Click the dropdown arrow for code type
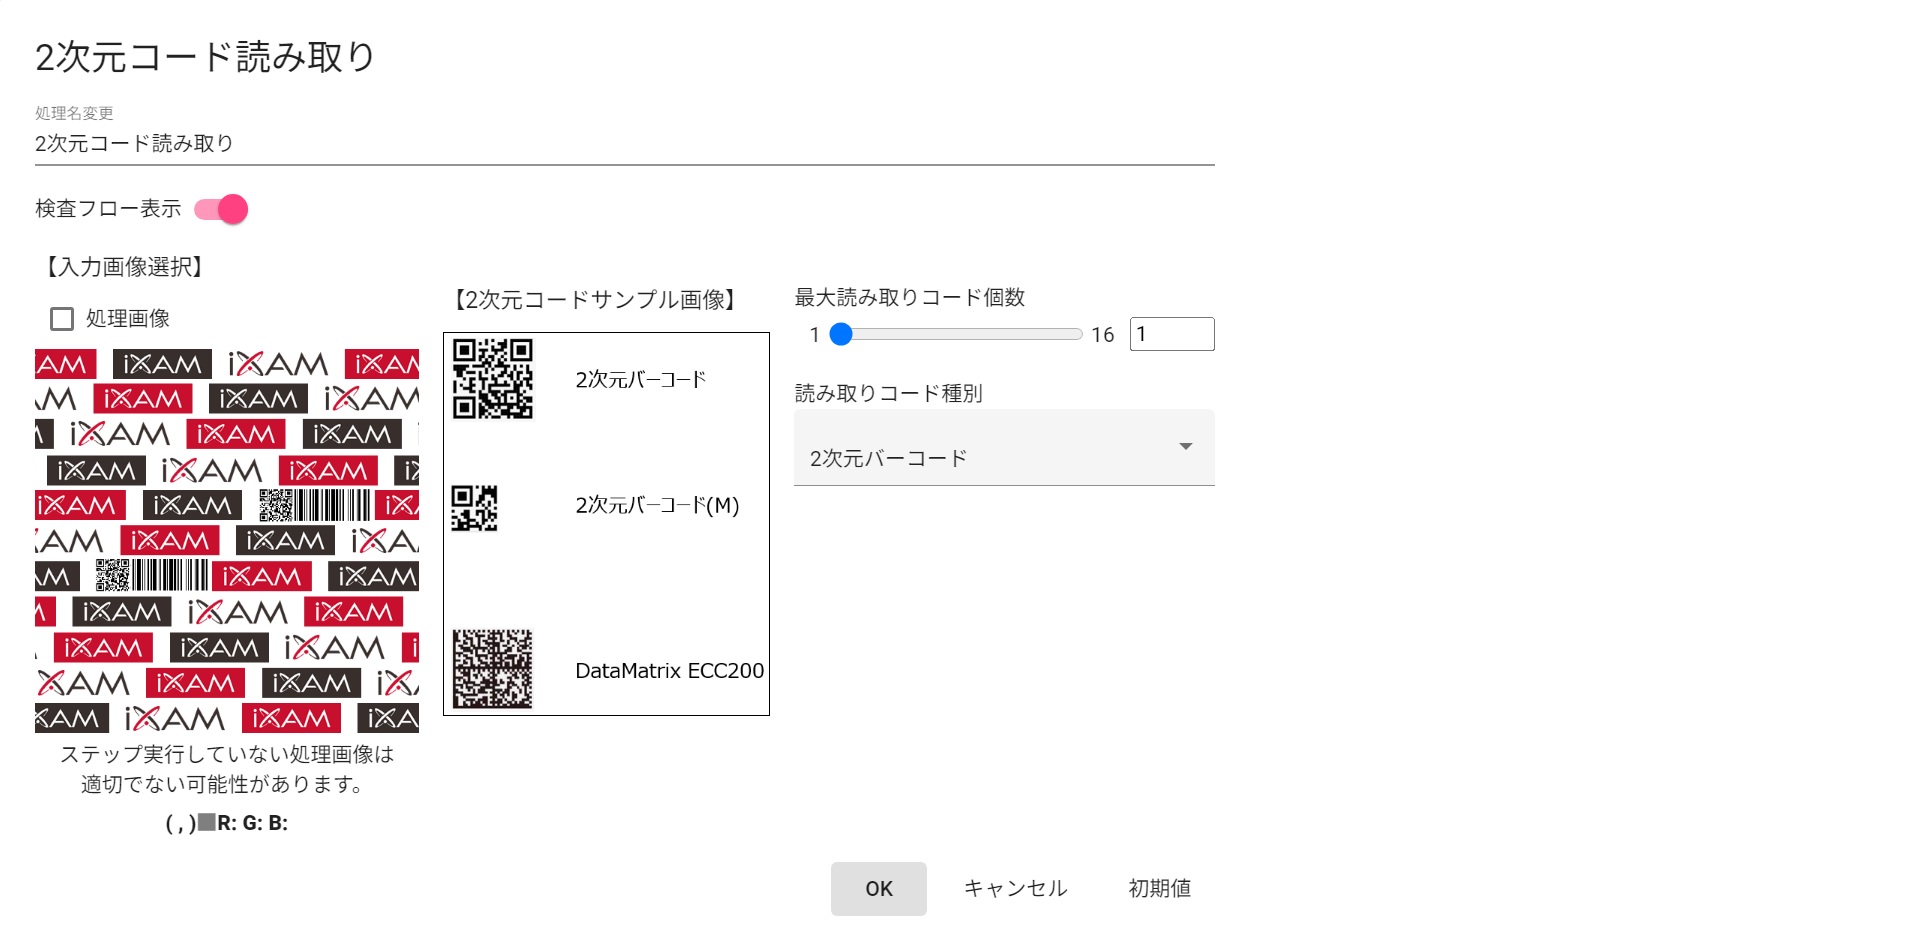This screenshot has height=932, width=1920. [x=1186, y=446]
